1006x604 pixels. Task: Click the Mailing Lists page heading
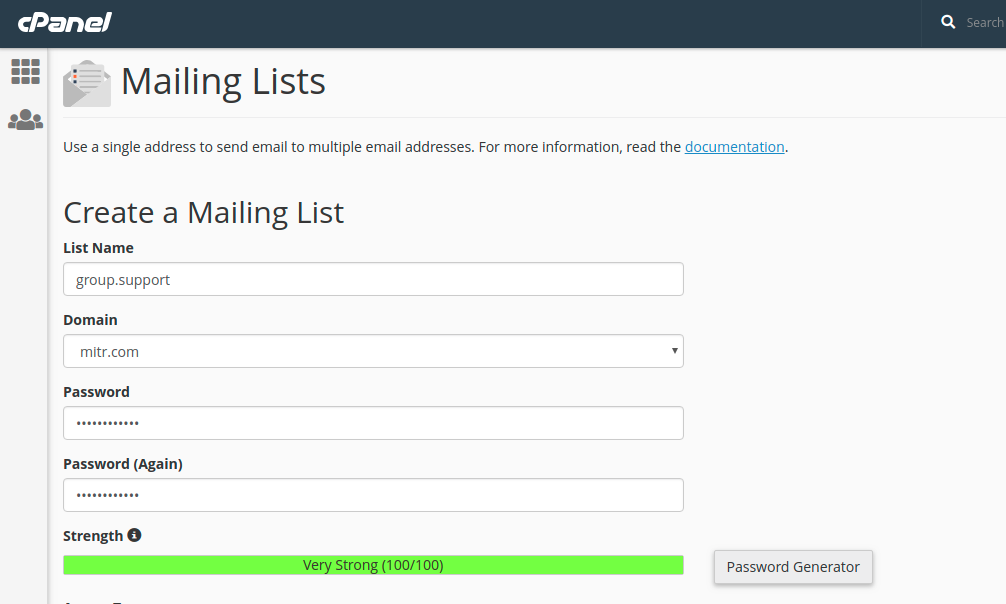coord(223,81)
